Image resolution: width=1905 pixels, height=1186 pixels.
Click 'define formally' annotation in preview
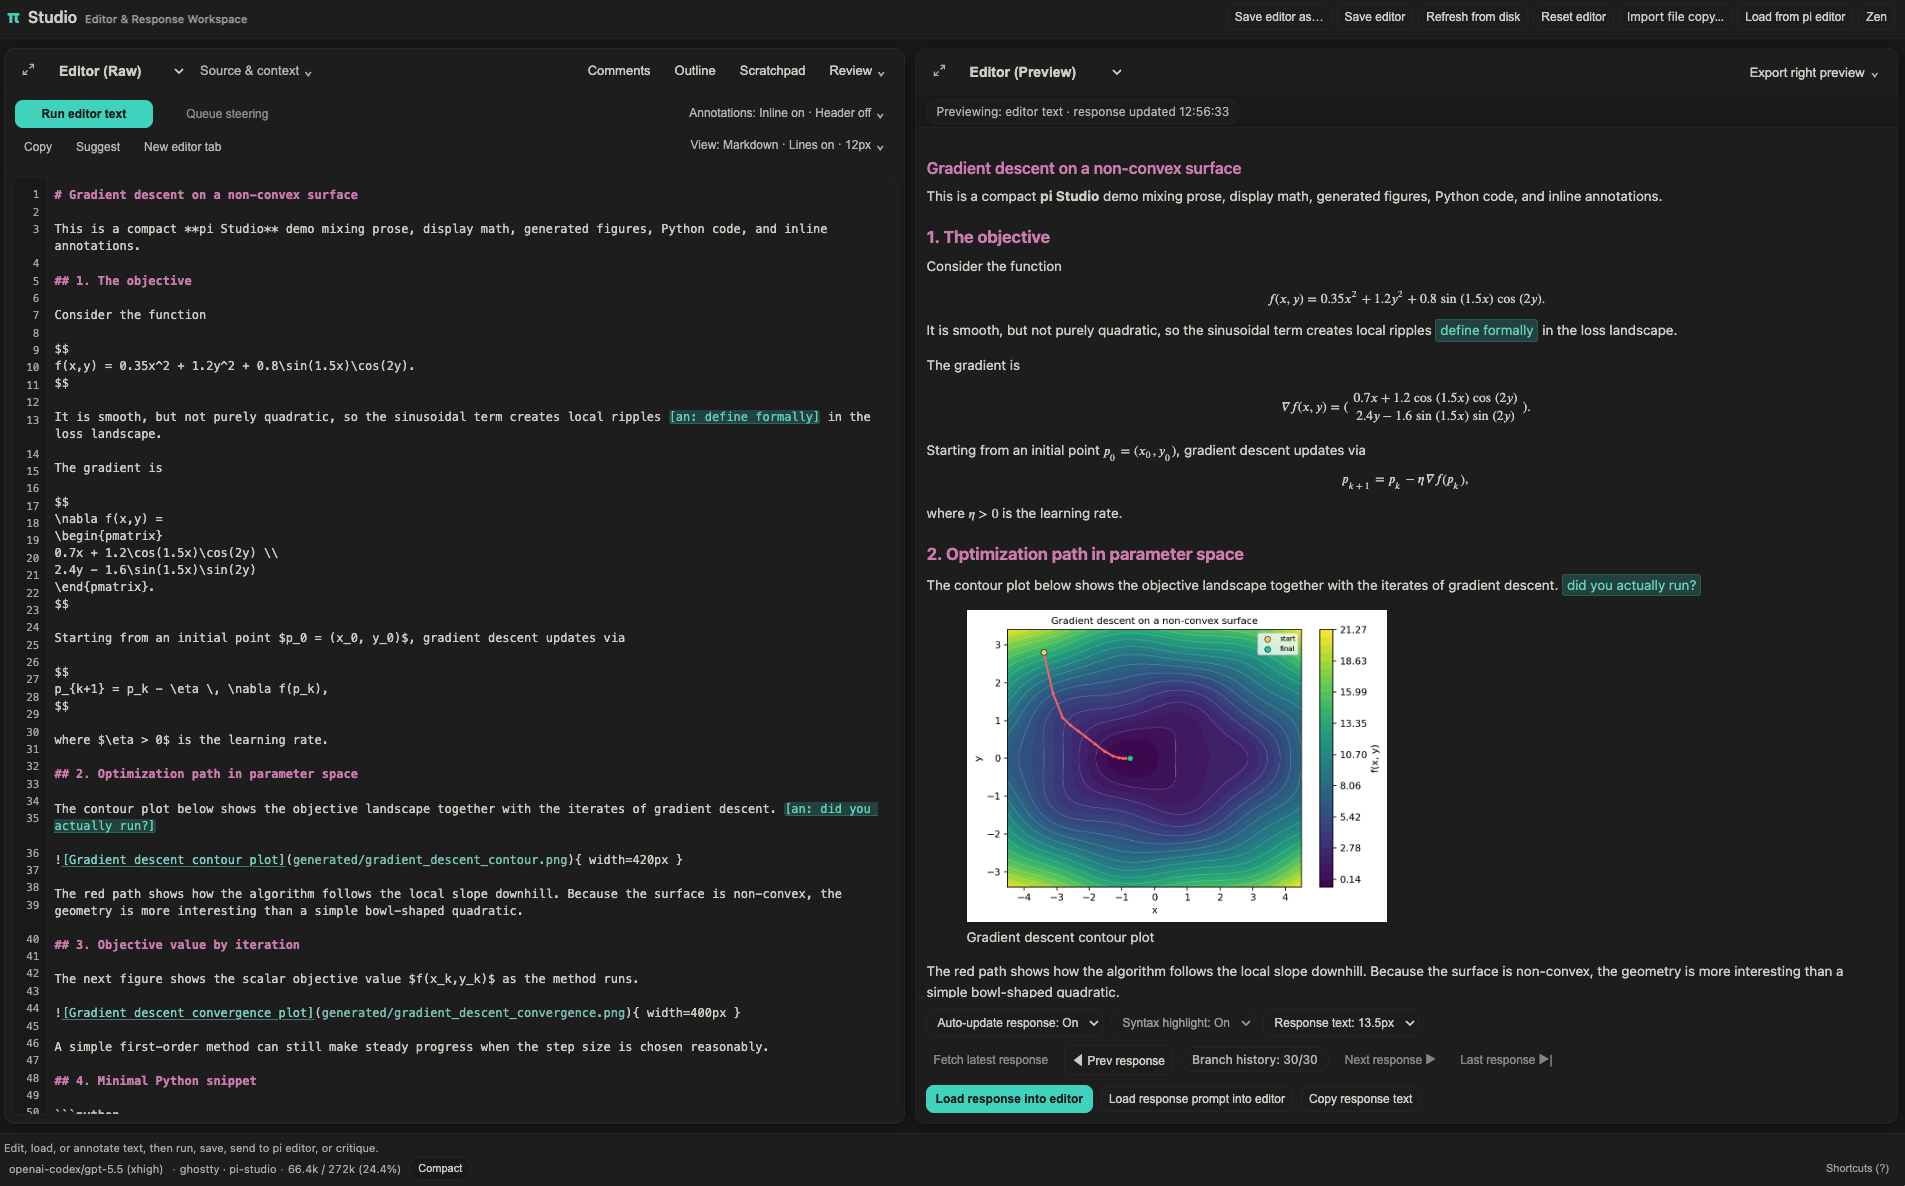tap(1486, 331)
